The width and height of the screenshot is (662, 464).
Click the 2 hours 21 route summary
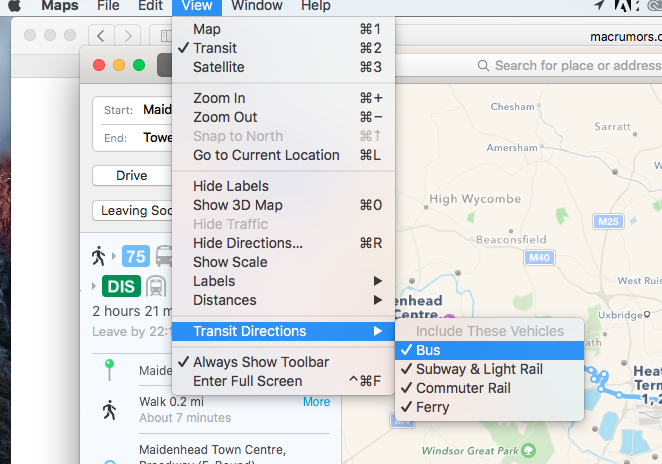click(132, 311)
